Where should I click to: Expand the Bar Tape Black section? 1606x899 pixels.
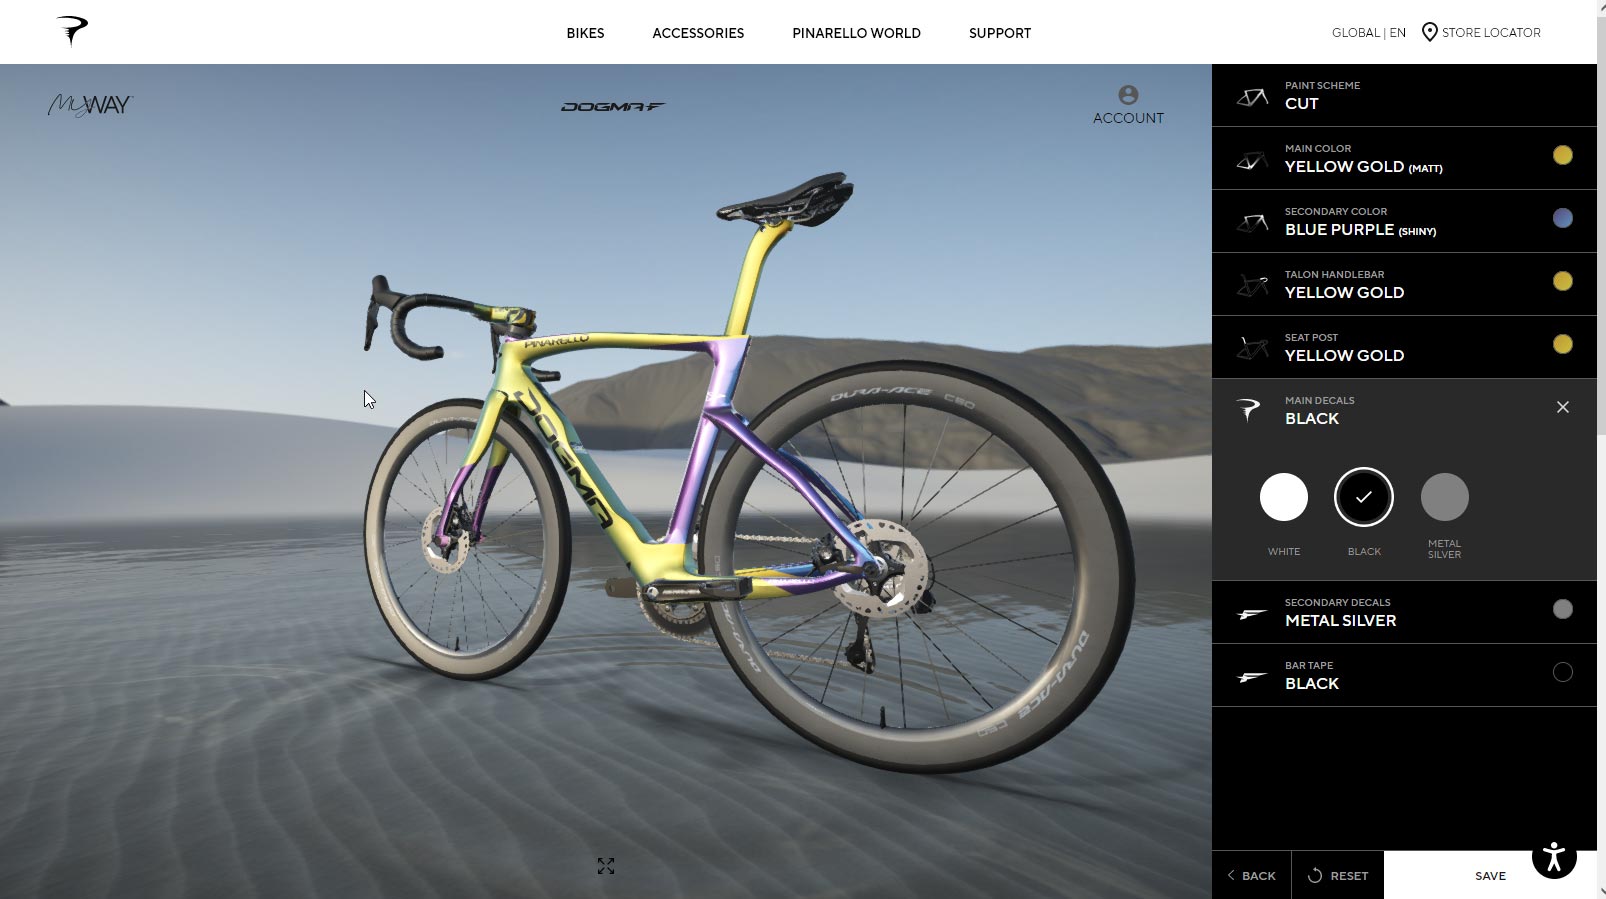pyautogui.click(x=1404, y=675)
